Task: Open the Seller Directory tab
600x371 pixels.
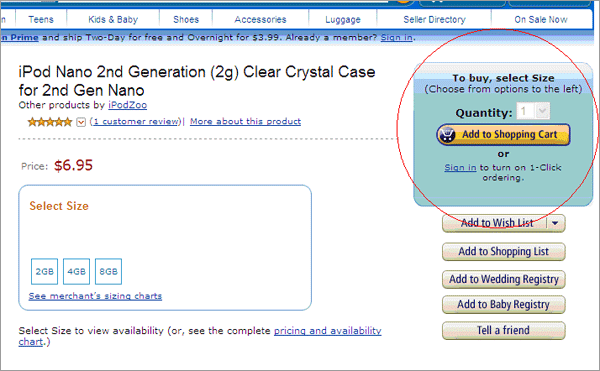Action: tap(434, 20)
